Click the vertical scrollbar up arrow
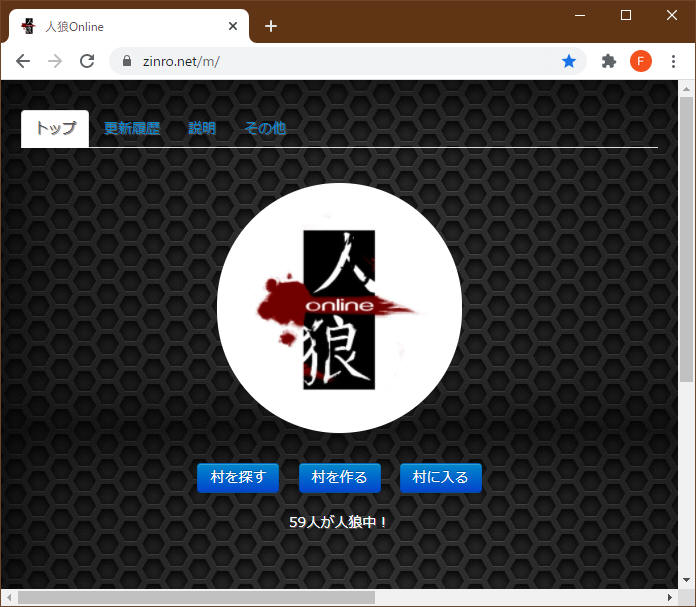This screenshot has width=696, height=607. coord(687,89)
